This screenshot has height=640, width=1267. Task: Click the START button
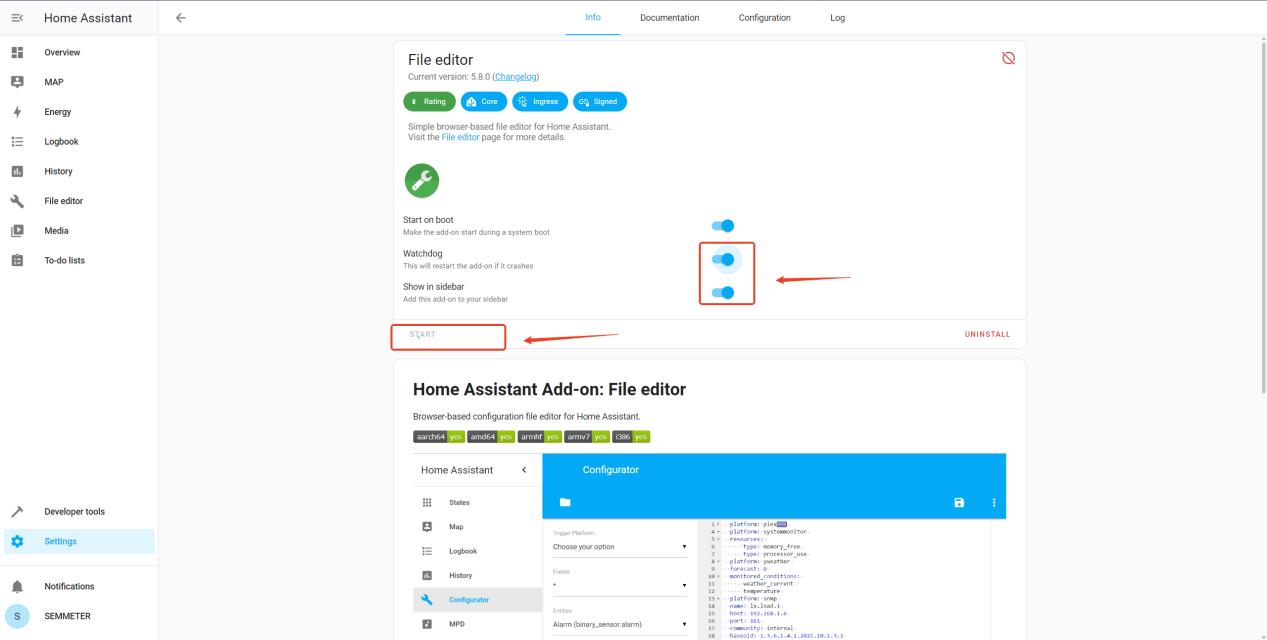pos(423,335)
